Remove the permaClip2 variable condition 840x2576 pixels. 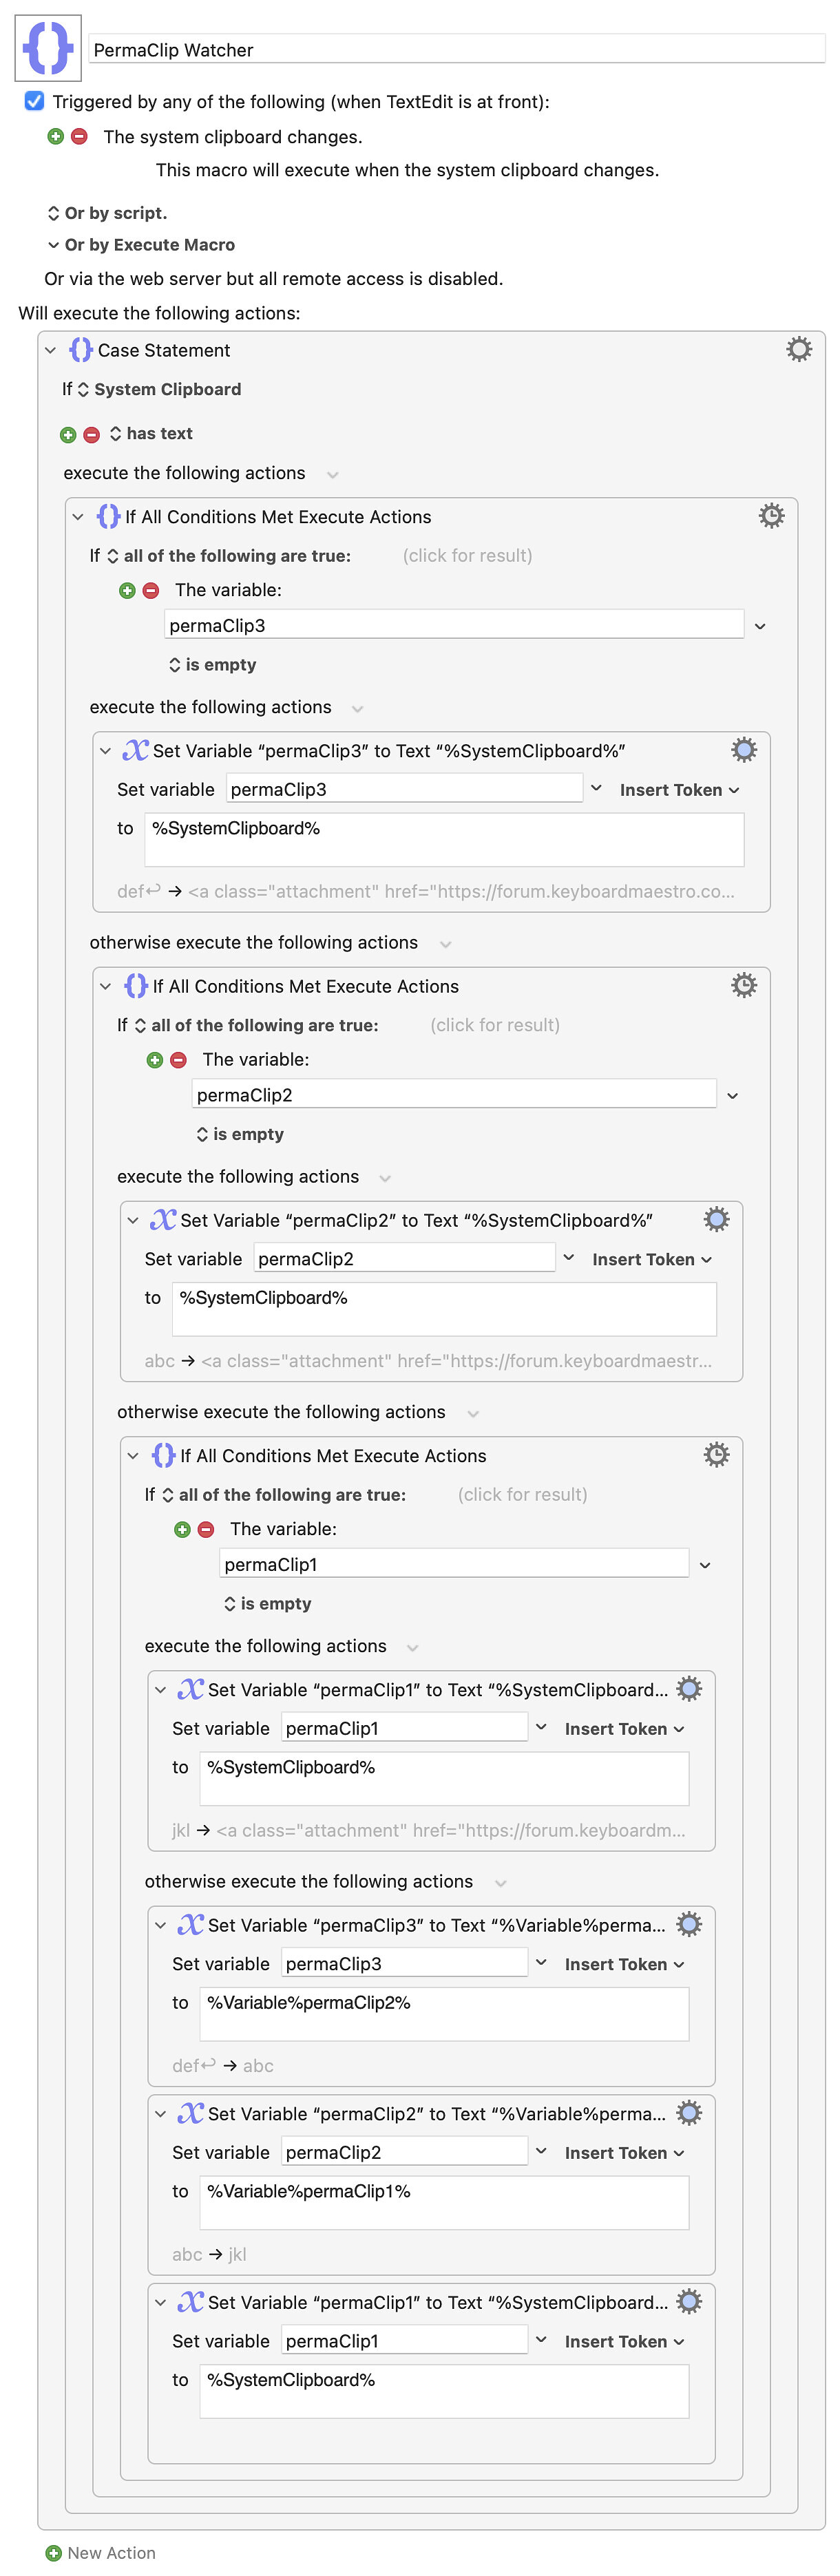tap(178, 1060)
